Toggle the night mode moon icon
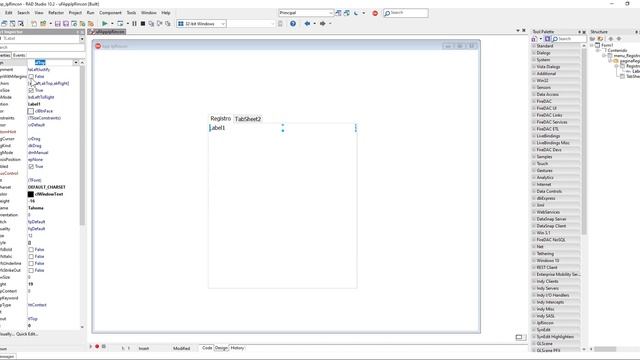 pyautogui.click(x=356, y=13)
